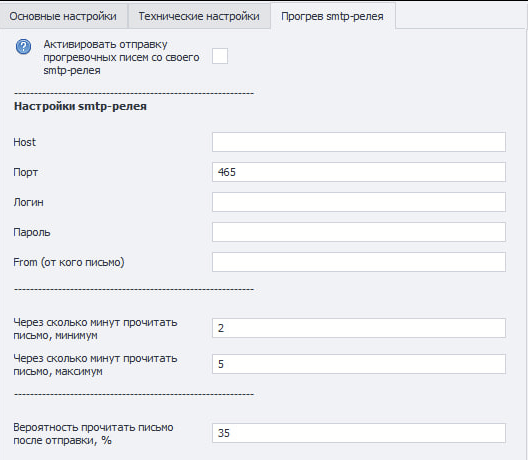Image resolution: width=528 pixels, height=460 pixels.
Task: Click the From (от кого письмо) label
Action: 69,262
